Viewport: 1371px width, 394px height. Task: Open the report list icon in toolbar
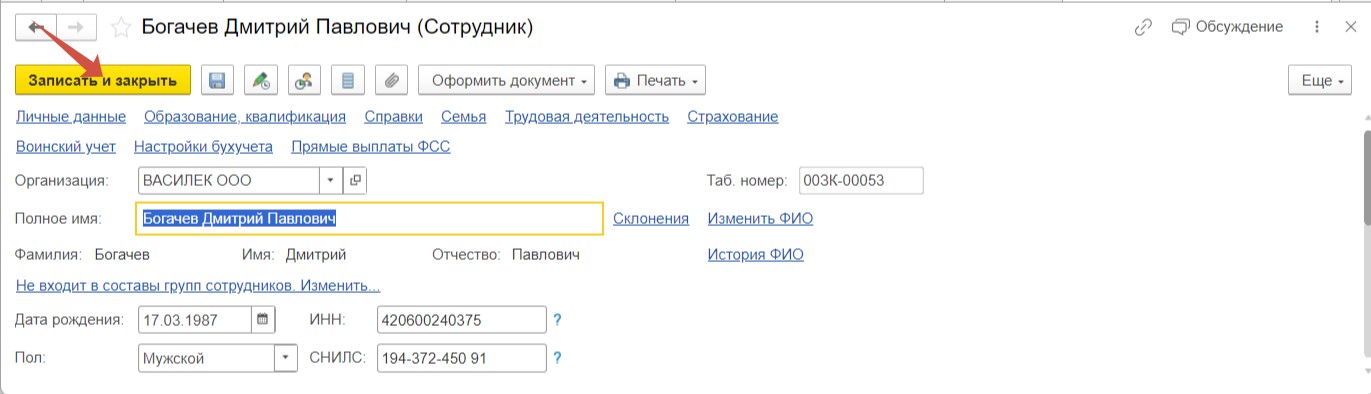(348, 80)
